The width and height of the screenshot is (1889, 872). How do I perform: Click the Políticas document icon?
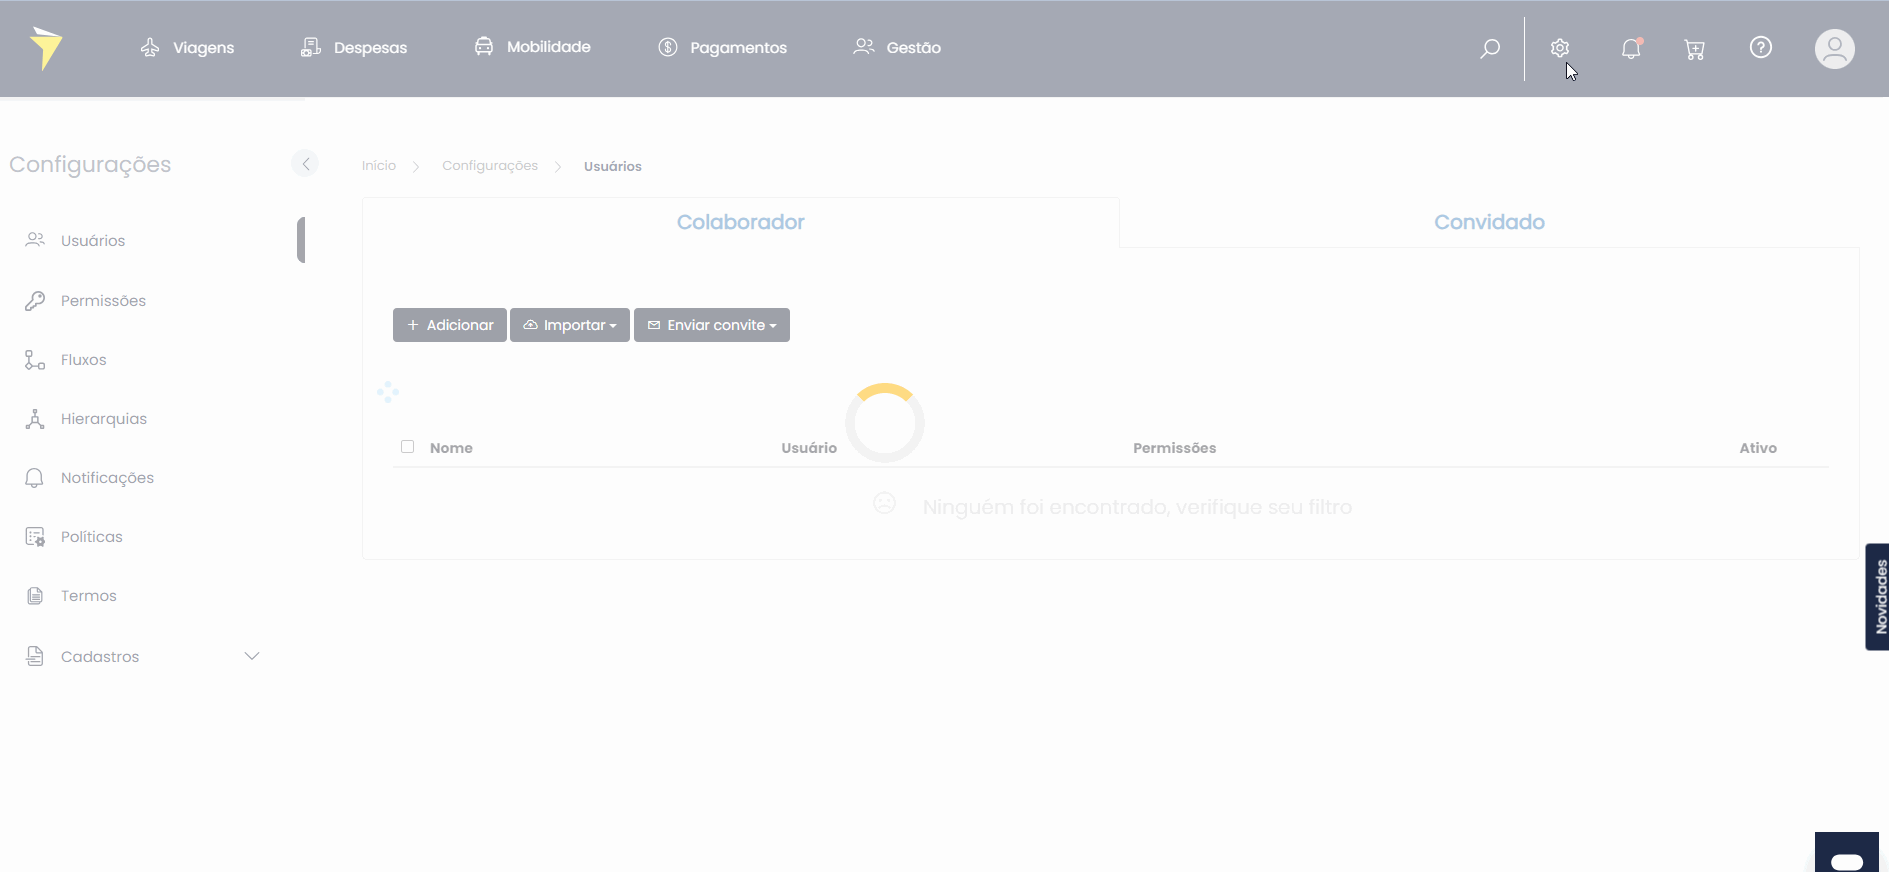click(x=35, y=537)
